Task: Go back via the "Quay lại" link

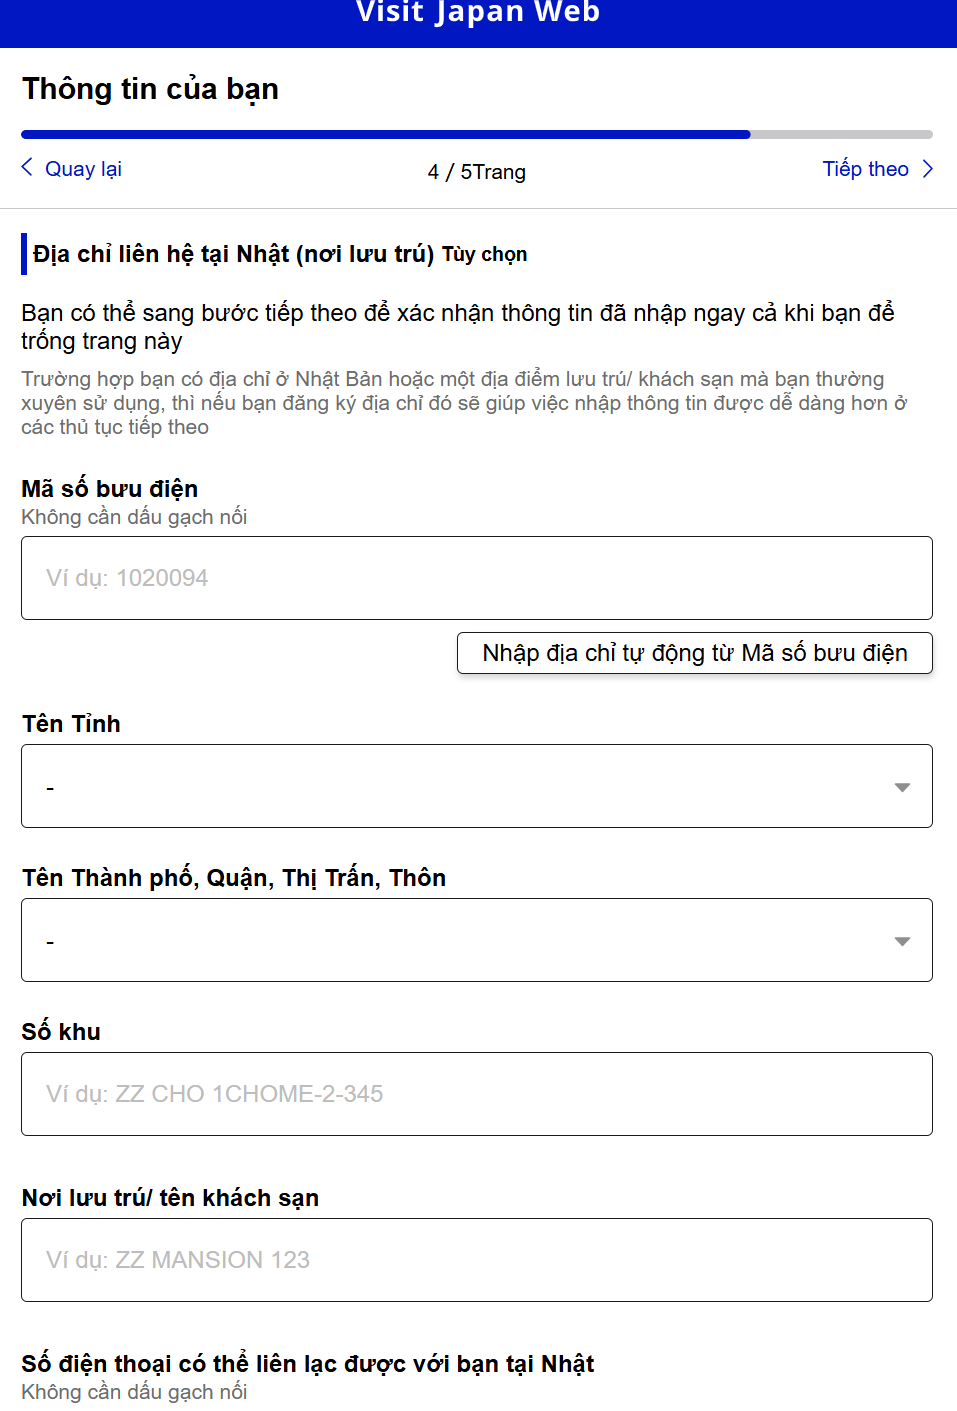Action: tap(83, 169)
